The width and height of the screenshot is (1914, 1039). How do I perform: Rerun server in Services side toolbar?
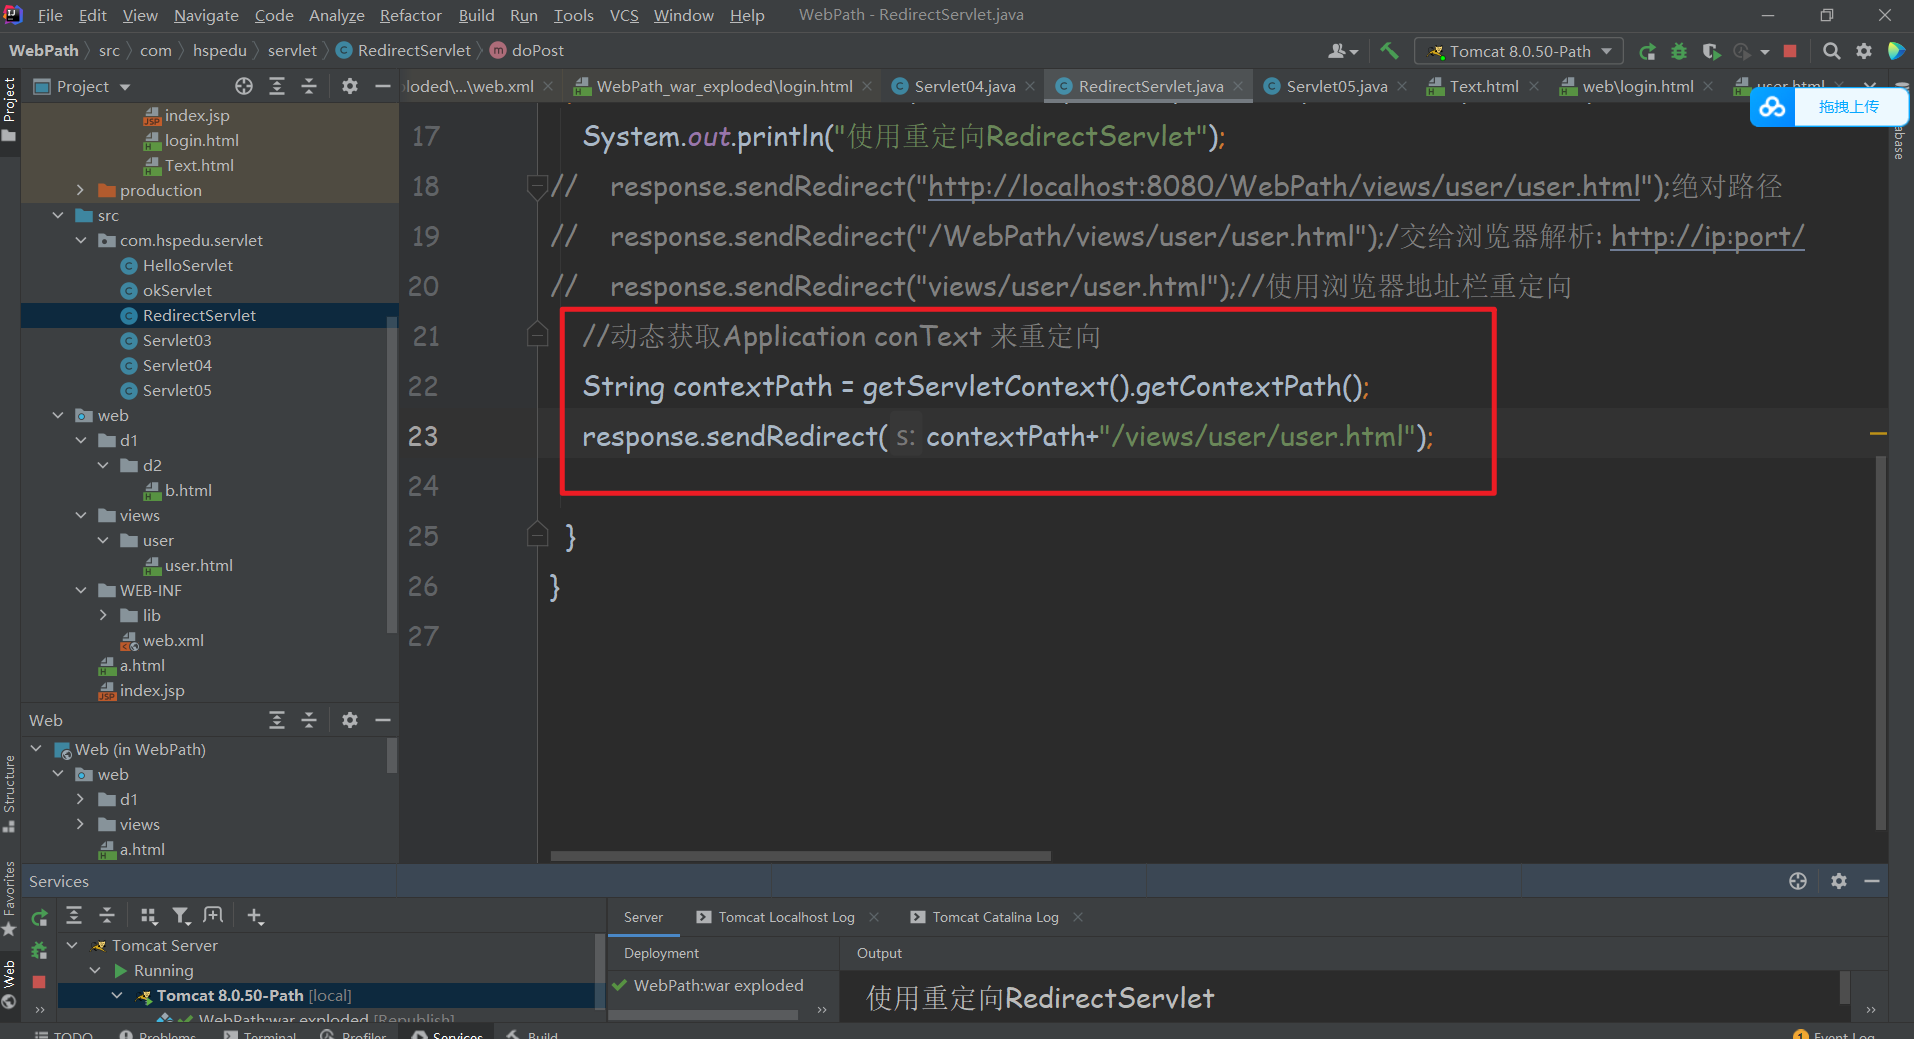tap(39, 917)
